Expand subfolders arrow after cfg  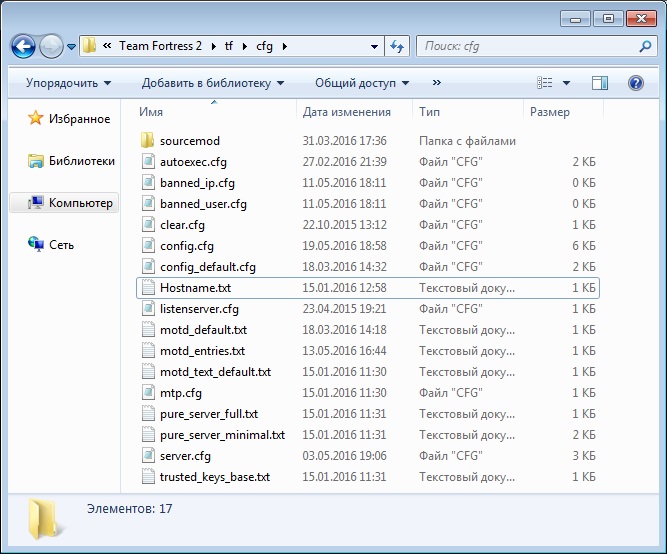pos(285,46)
